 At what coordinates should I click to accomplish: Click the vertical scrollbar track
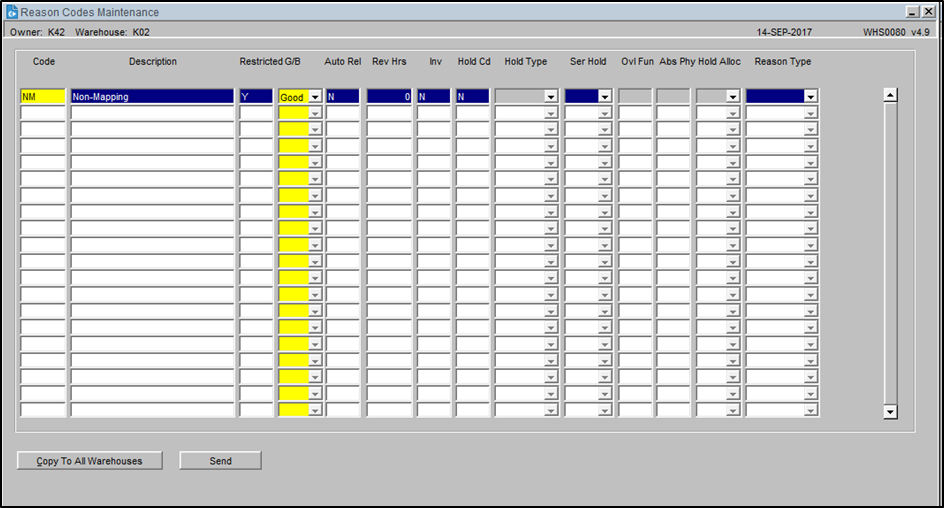point(890,253)
